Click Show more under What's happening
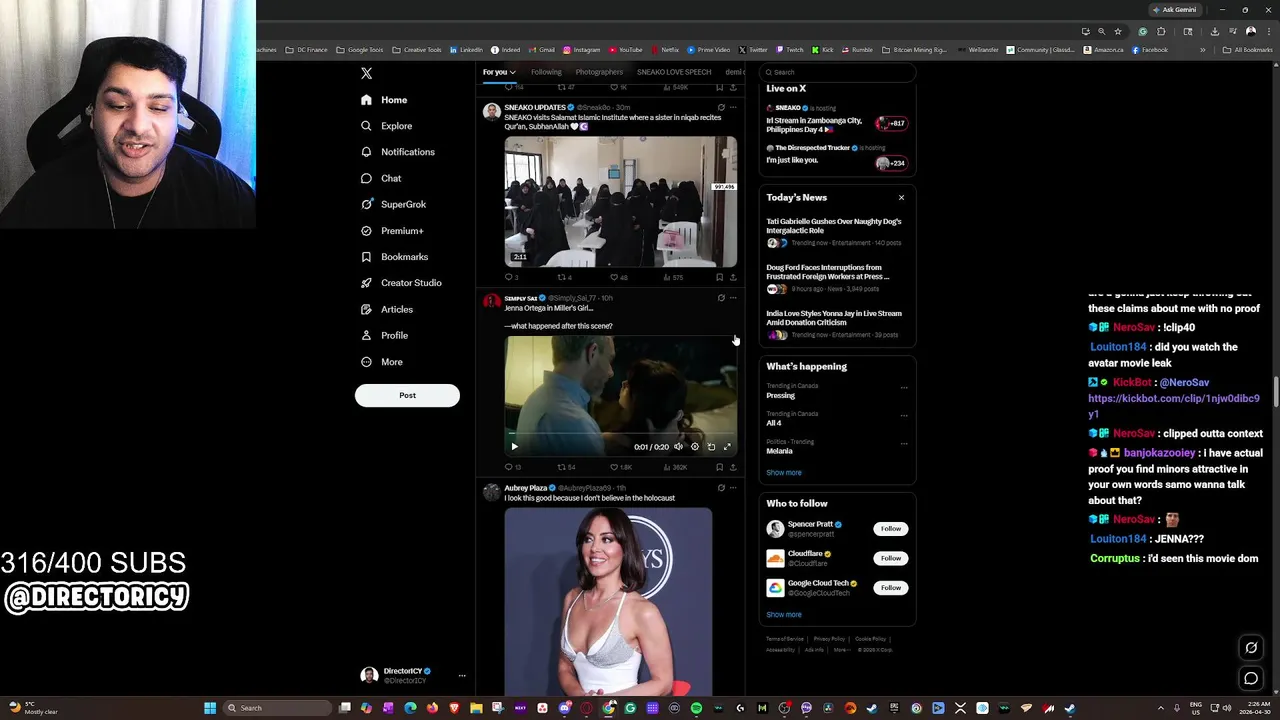This screenshot has width=1280, height=720. [x=784, y=473]
